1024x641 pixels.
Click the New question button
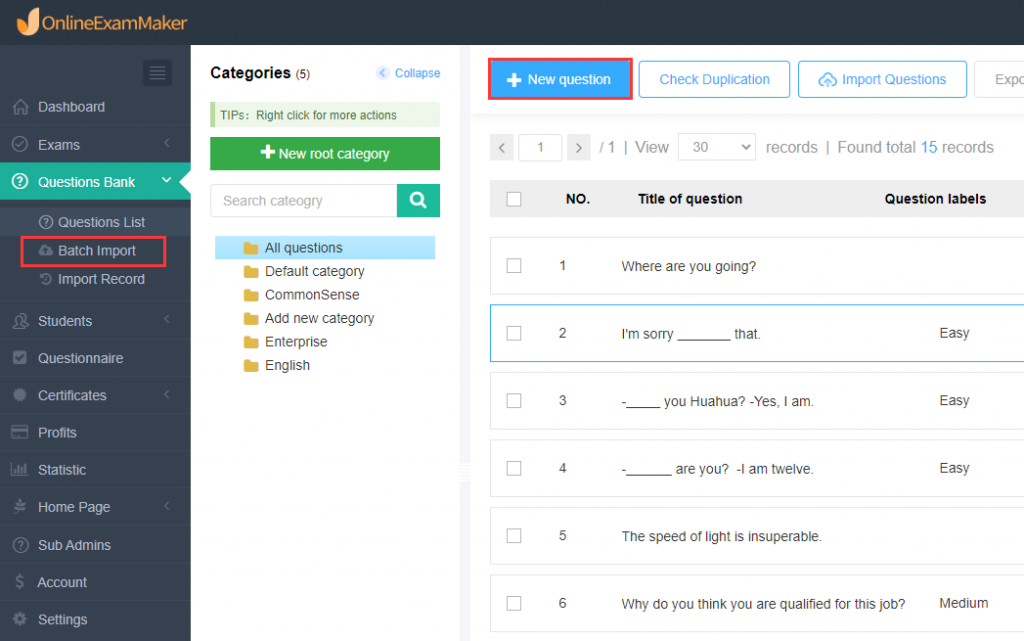(560, 79)
